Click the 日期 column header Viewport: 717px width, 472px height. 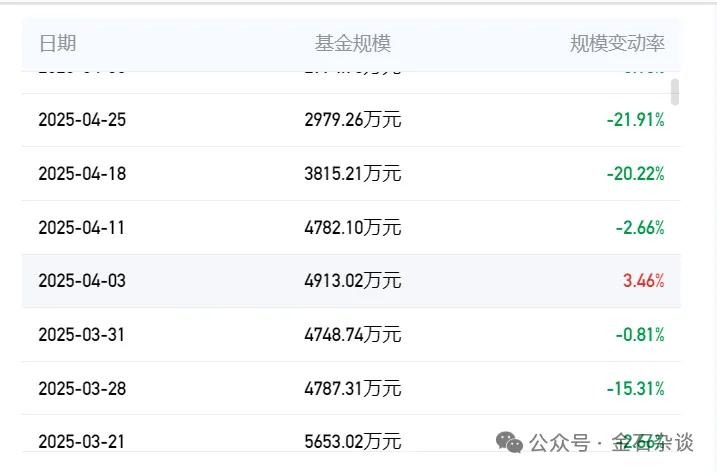tap(57, 44)
